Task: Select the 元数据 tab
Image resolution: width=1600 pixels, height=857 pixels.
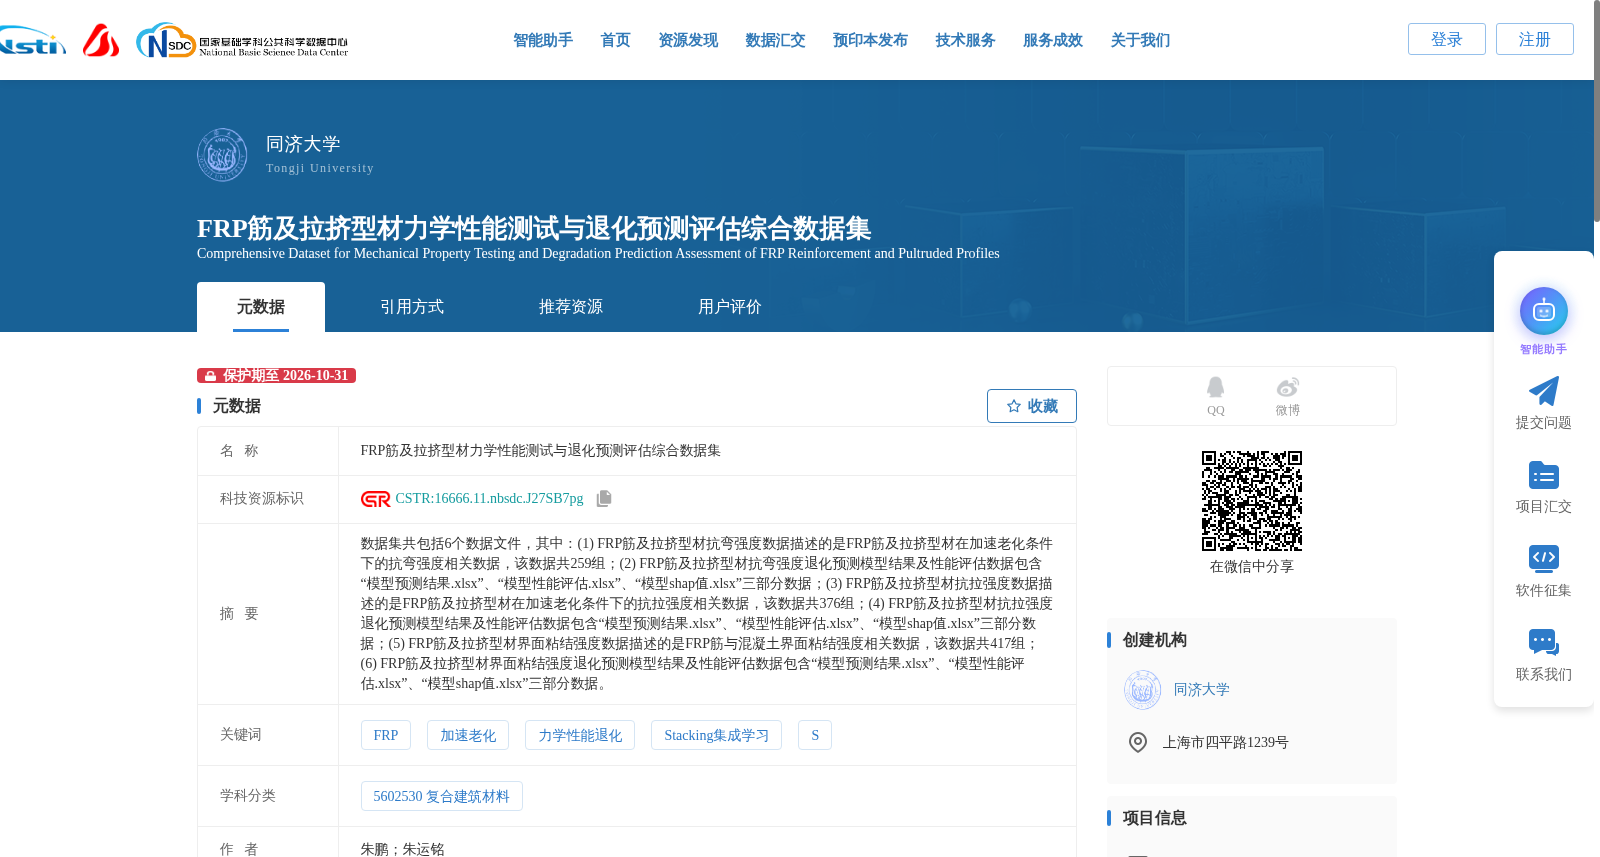Action: tap(261, 307)
